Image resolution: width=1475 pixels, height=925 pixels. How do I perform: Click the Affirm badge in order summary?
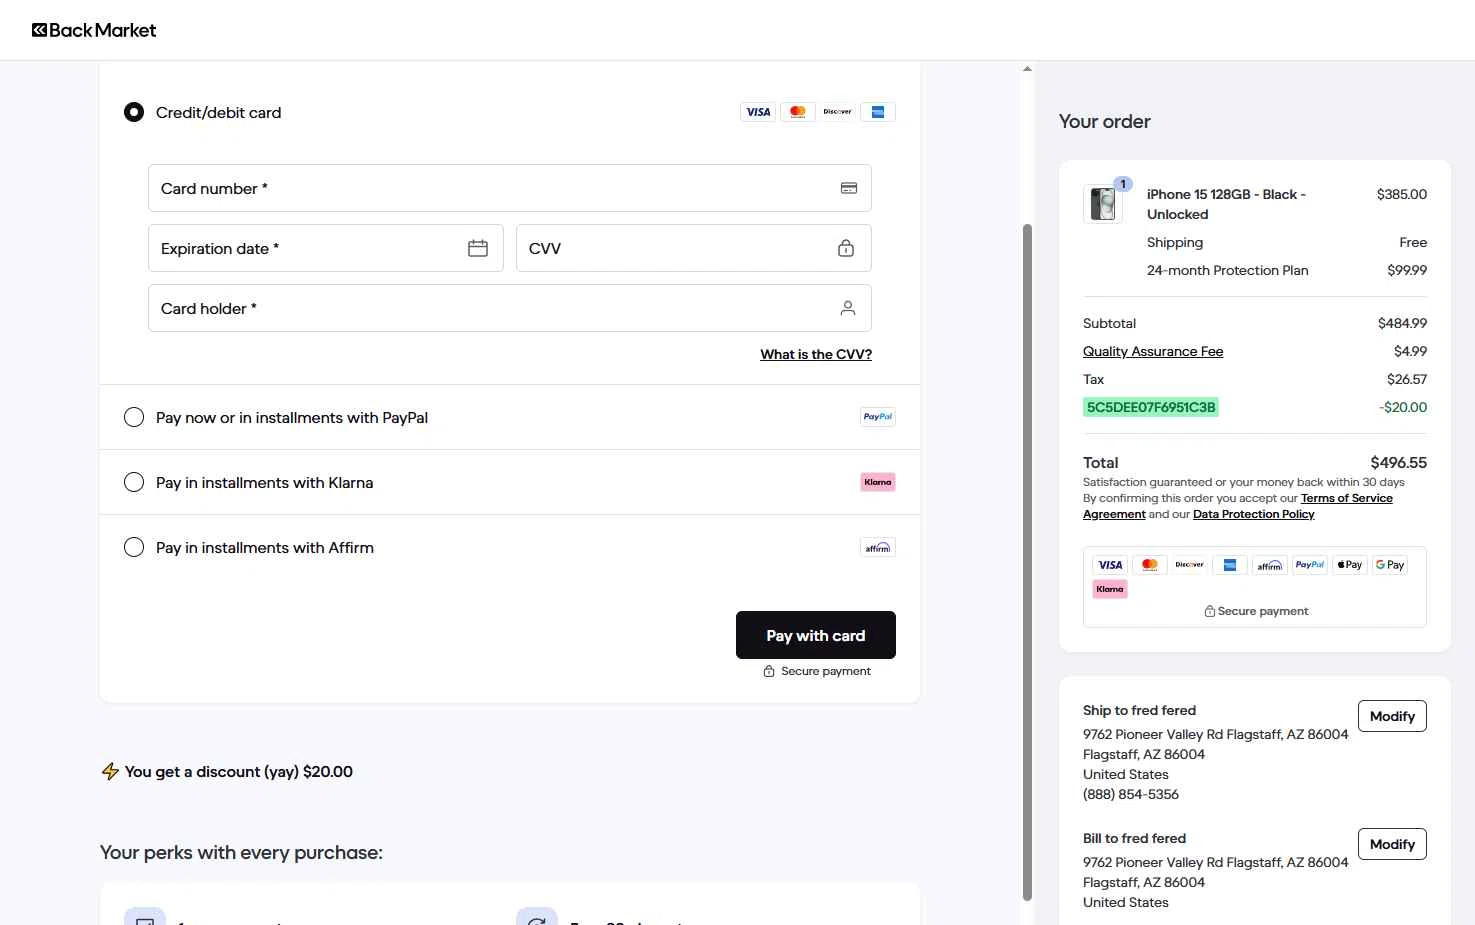coord(1270,565)
